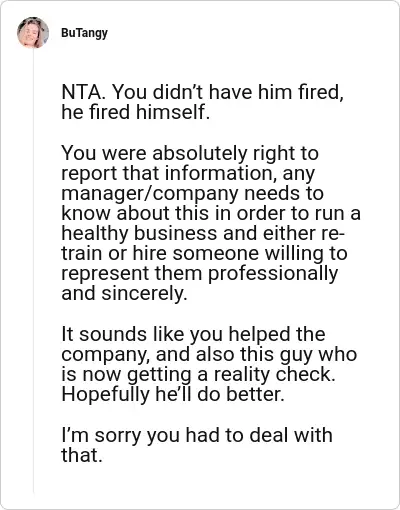Click the phrase "company, and also this guy who"
The image size is (400, 510).
click(209, 354)
